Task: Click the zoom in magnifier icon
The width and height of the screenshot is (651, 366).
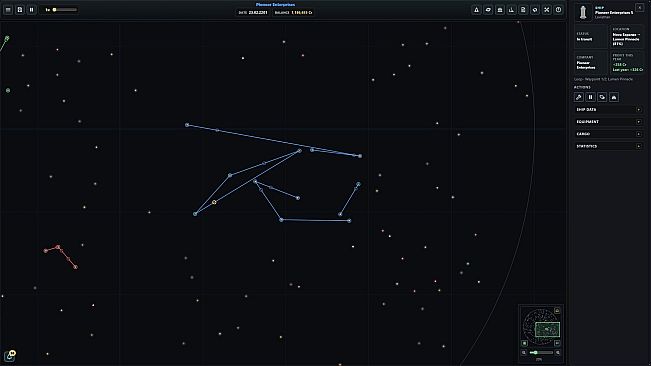Action: 558,353
